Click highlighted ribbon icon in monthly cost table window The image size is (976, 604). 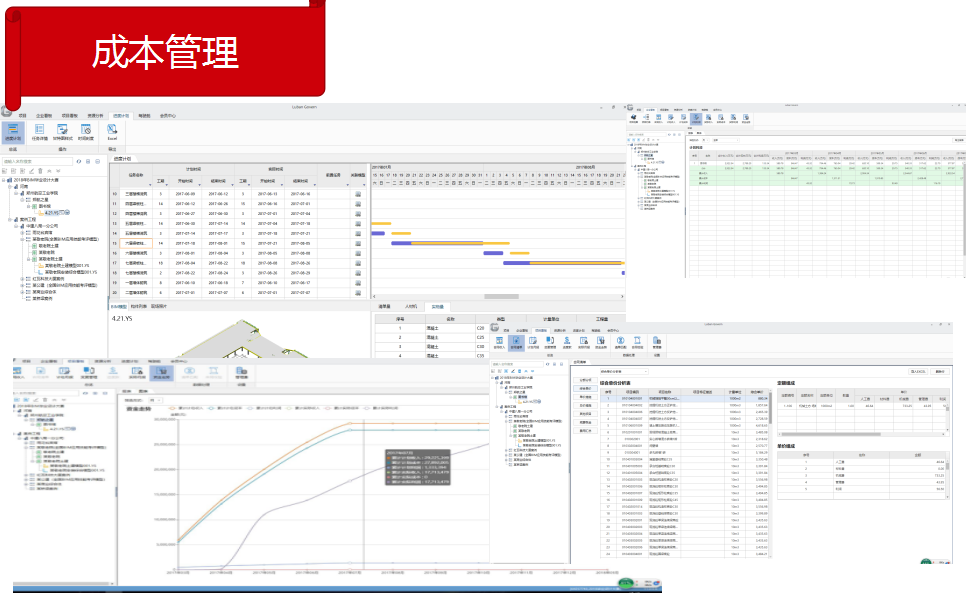pyautogui.click(x=696, y=118)
